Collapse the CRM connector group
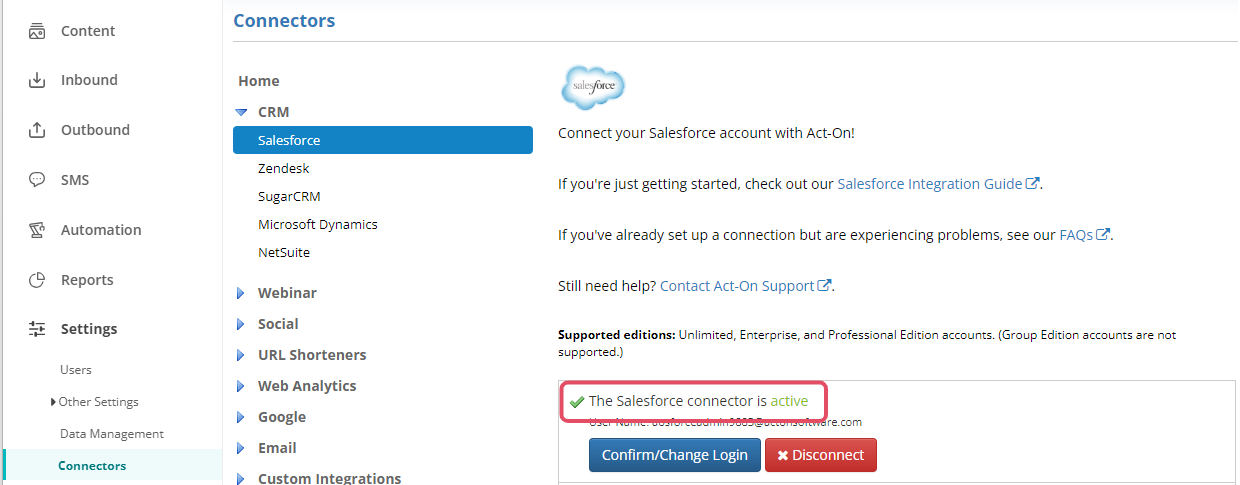This screenshot has height=485, width=1240. click(x=241, y=112)
